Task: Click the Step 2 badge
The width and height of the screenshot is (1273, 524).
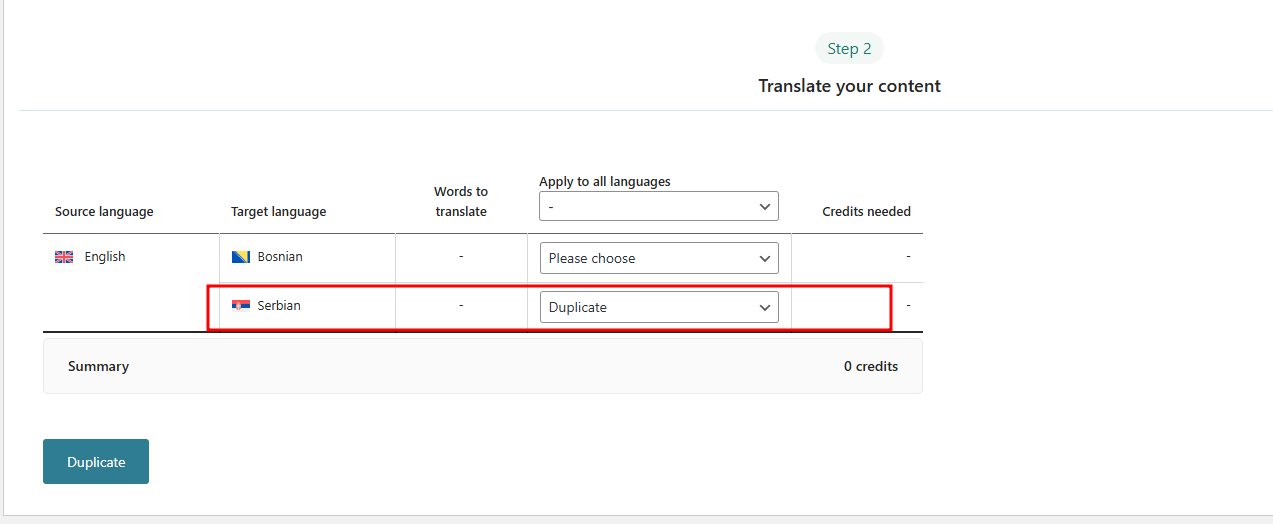Action: coord(849,49)
